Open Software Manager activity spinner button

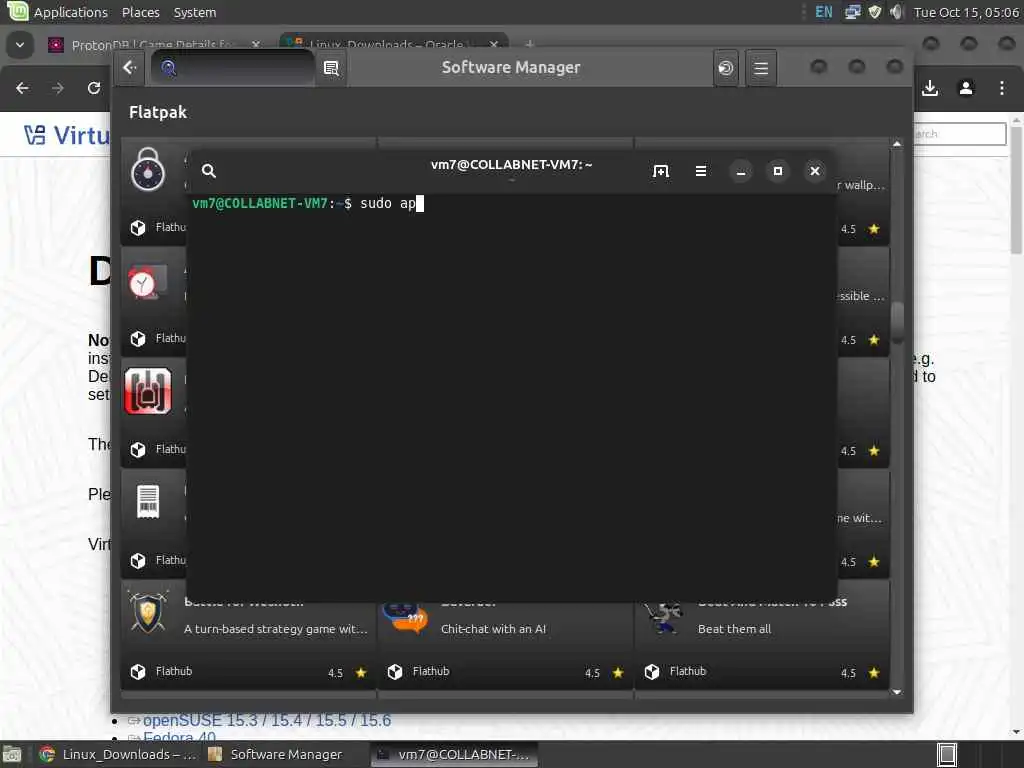coord(726,68)
